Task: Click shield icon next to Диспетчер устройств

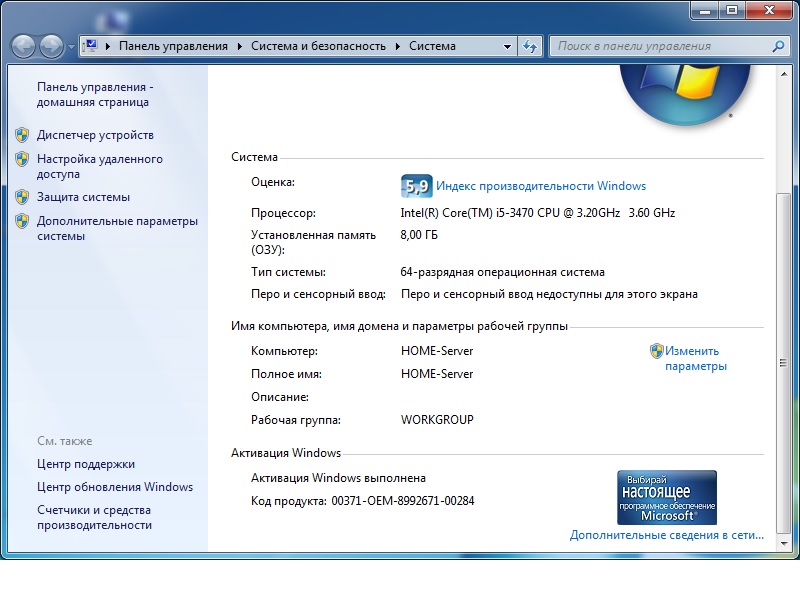Action: (22, 135)
